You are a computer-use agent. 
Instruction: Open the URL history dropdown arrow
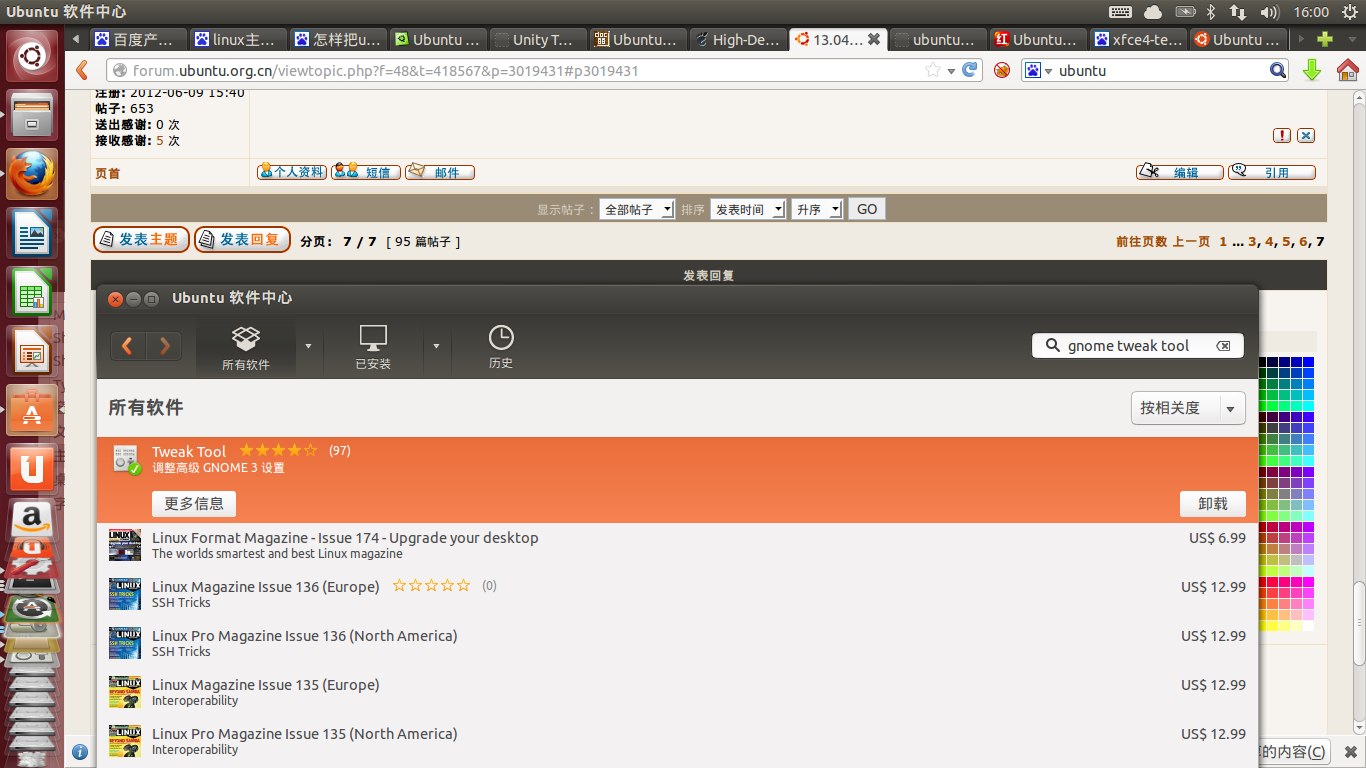pyautogui.click(x=952, y=70)
